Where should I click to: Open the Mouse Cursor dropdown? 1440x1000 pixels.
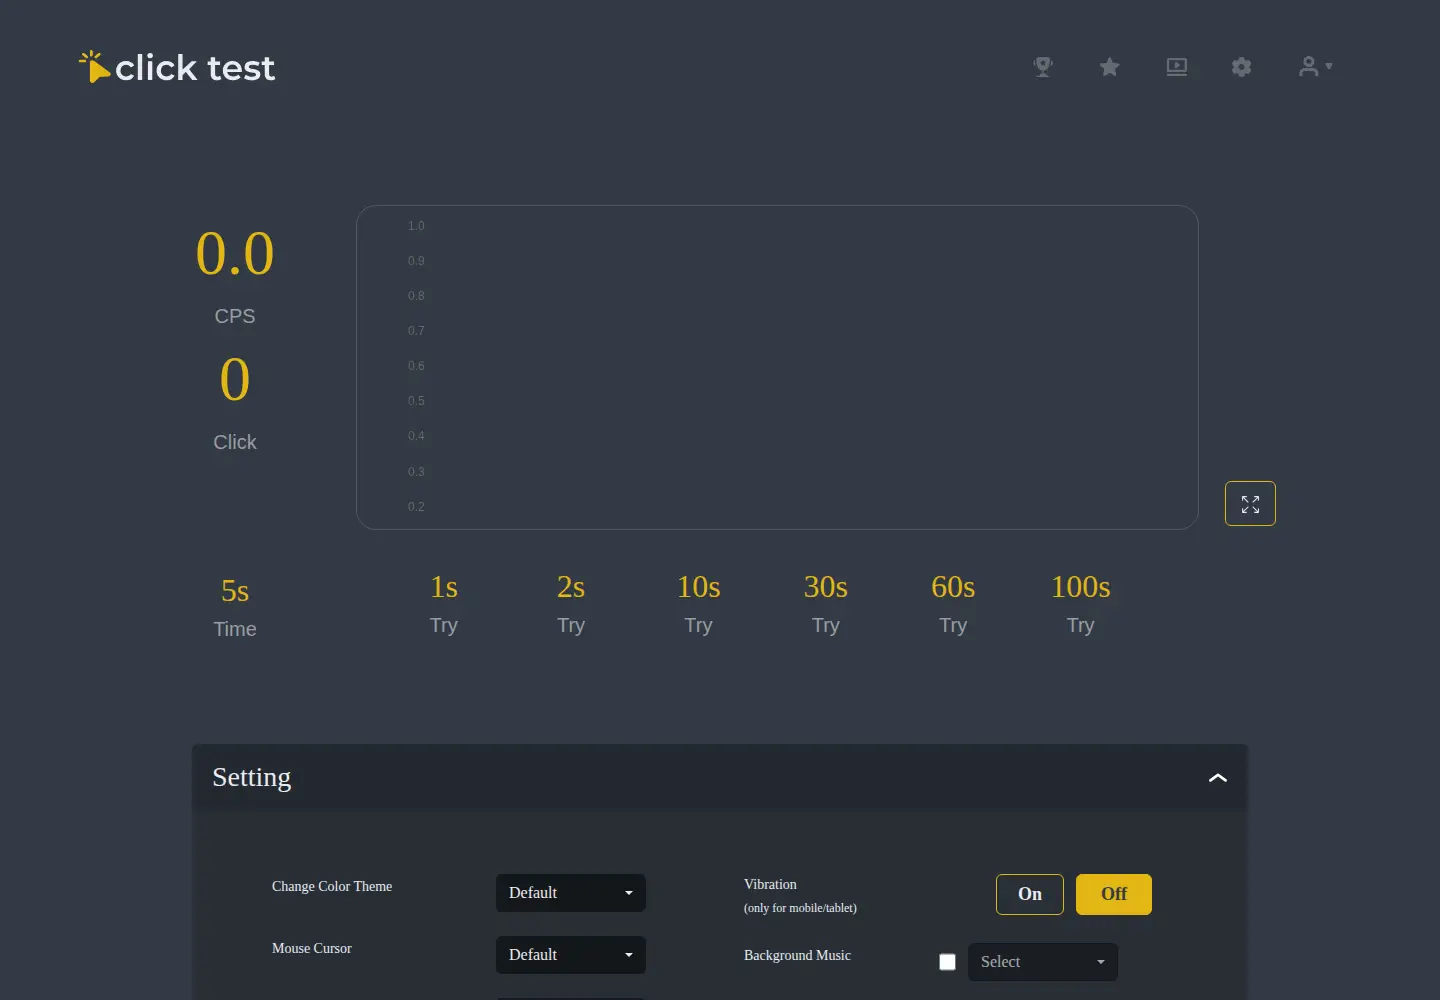coord(571,955)
